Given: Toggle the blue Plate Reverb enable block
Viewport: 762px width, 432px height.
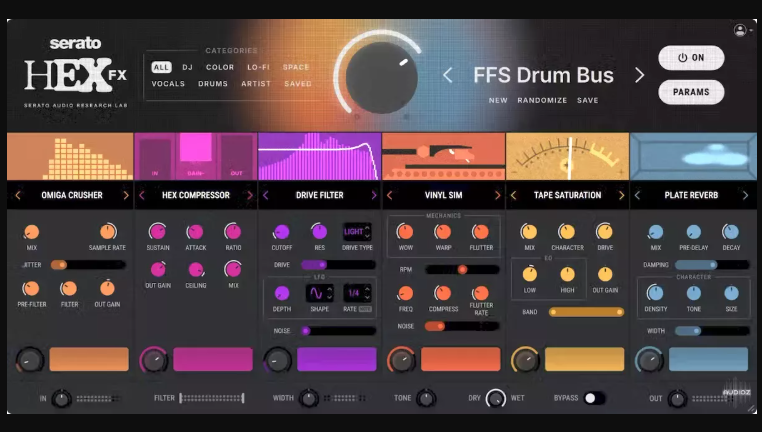Looking at the screenshot, I should pyautogui.click(x=709, y=359).
